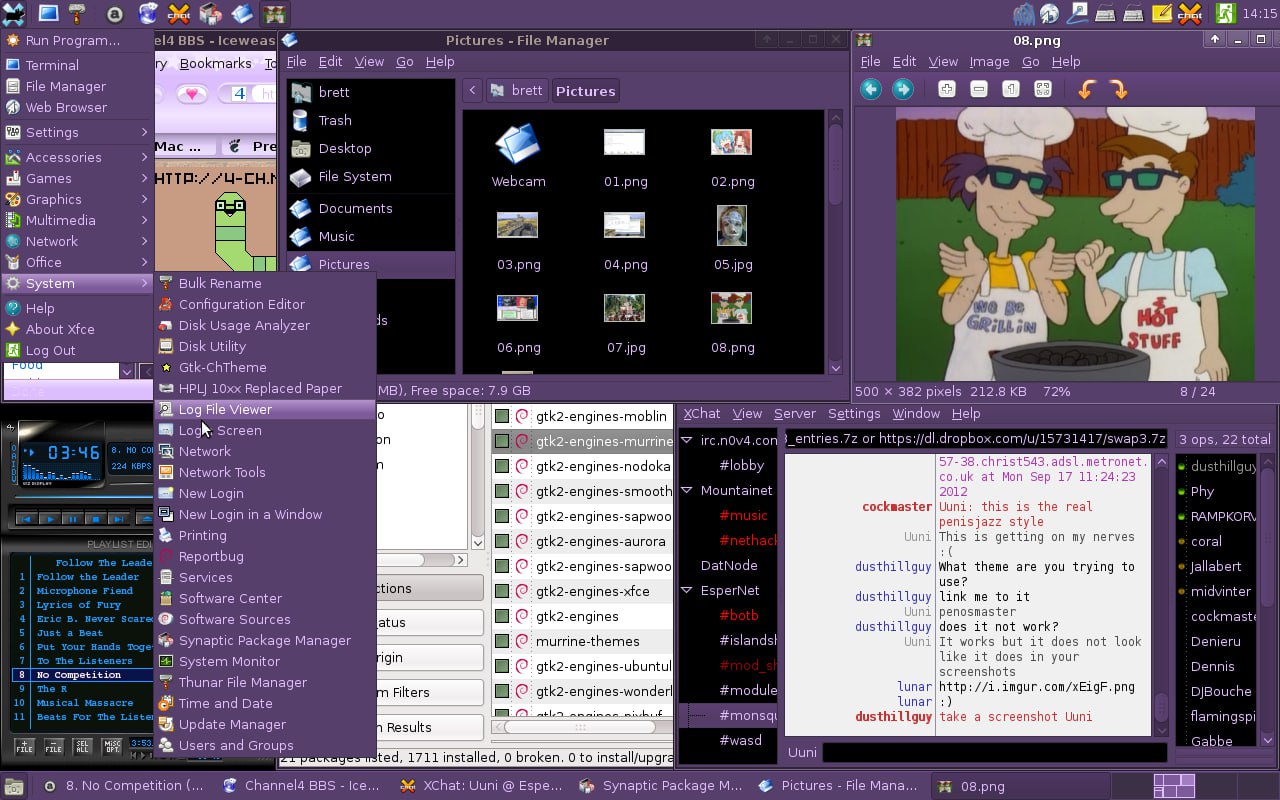Open System Monitor from the System submenu
Image resolution: width=1280 pixels, height=800 pixels.
(x=229, y=661)
